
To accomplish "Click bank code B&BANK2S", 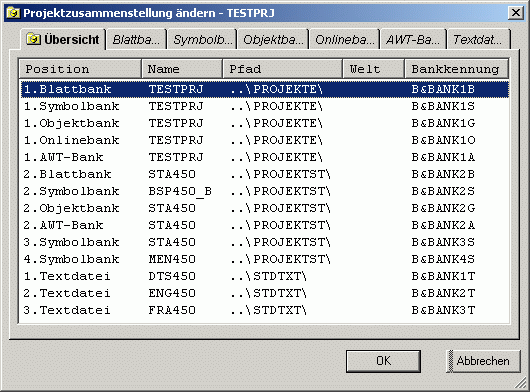I will (x=443, y=191).
